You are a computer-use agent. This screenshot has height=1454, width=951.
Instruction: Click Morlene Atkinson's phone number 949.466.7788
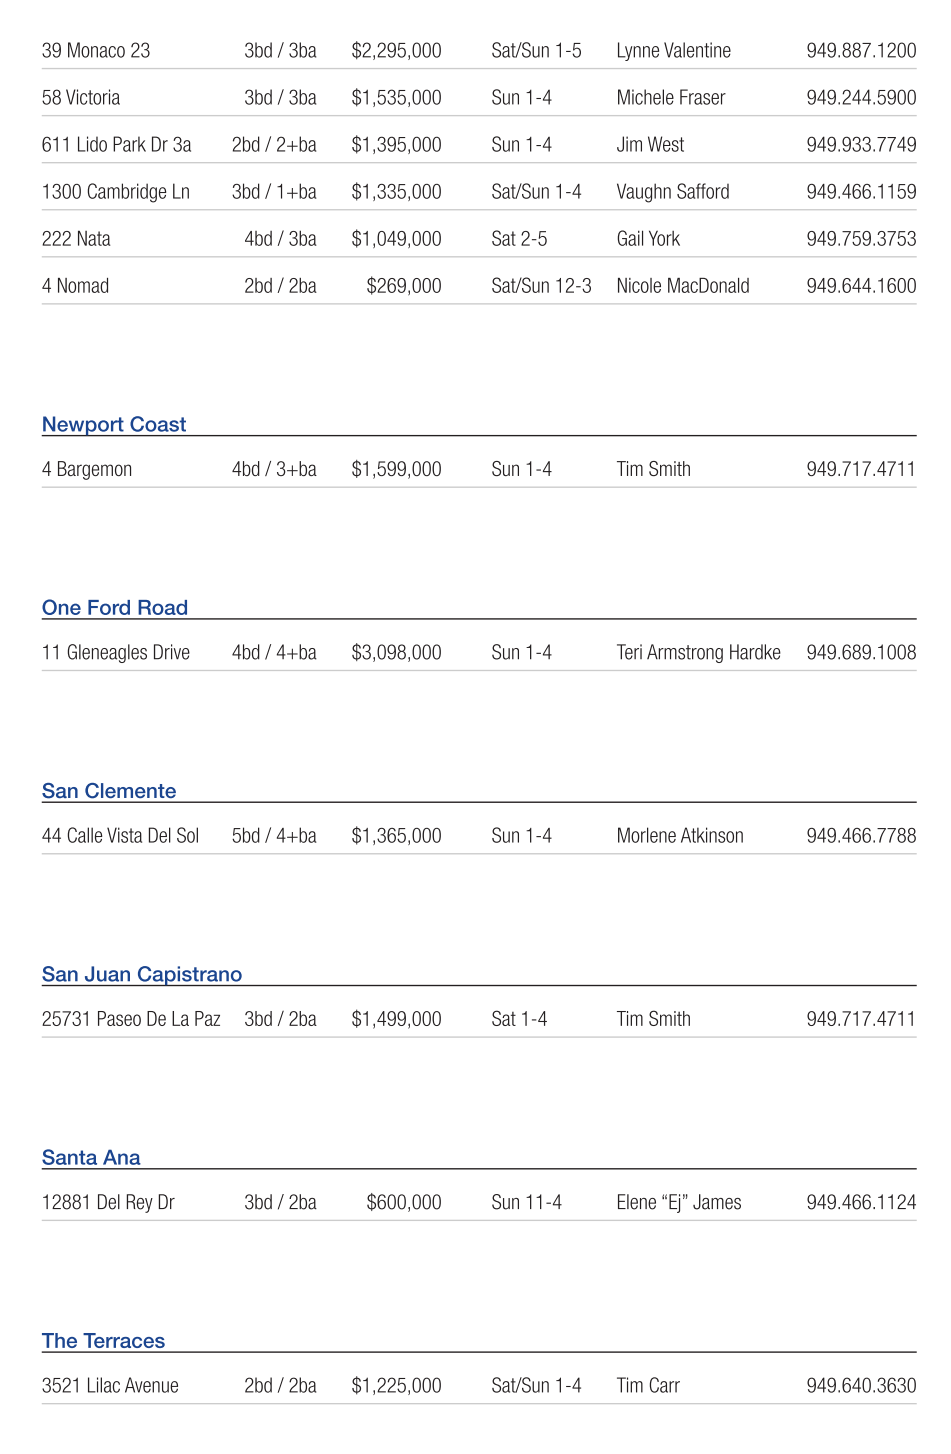[x=860, y=836]
